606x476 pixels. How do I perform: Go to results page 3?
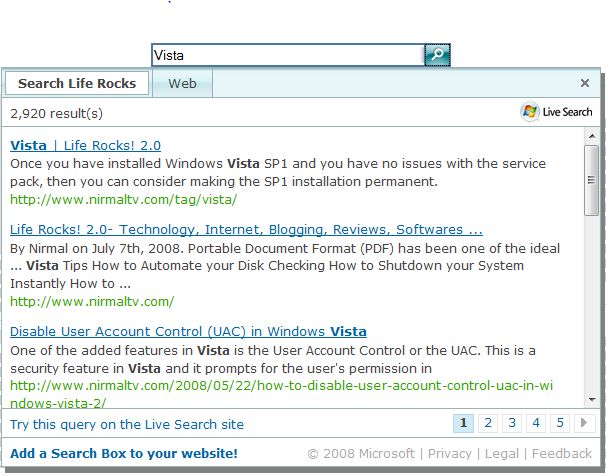coord(512,423)
